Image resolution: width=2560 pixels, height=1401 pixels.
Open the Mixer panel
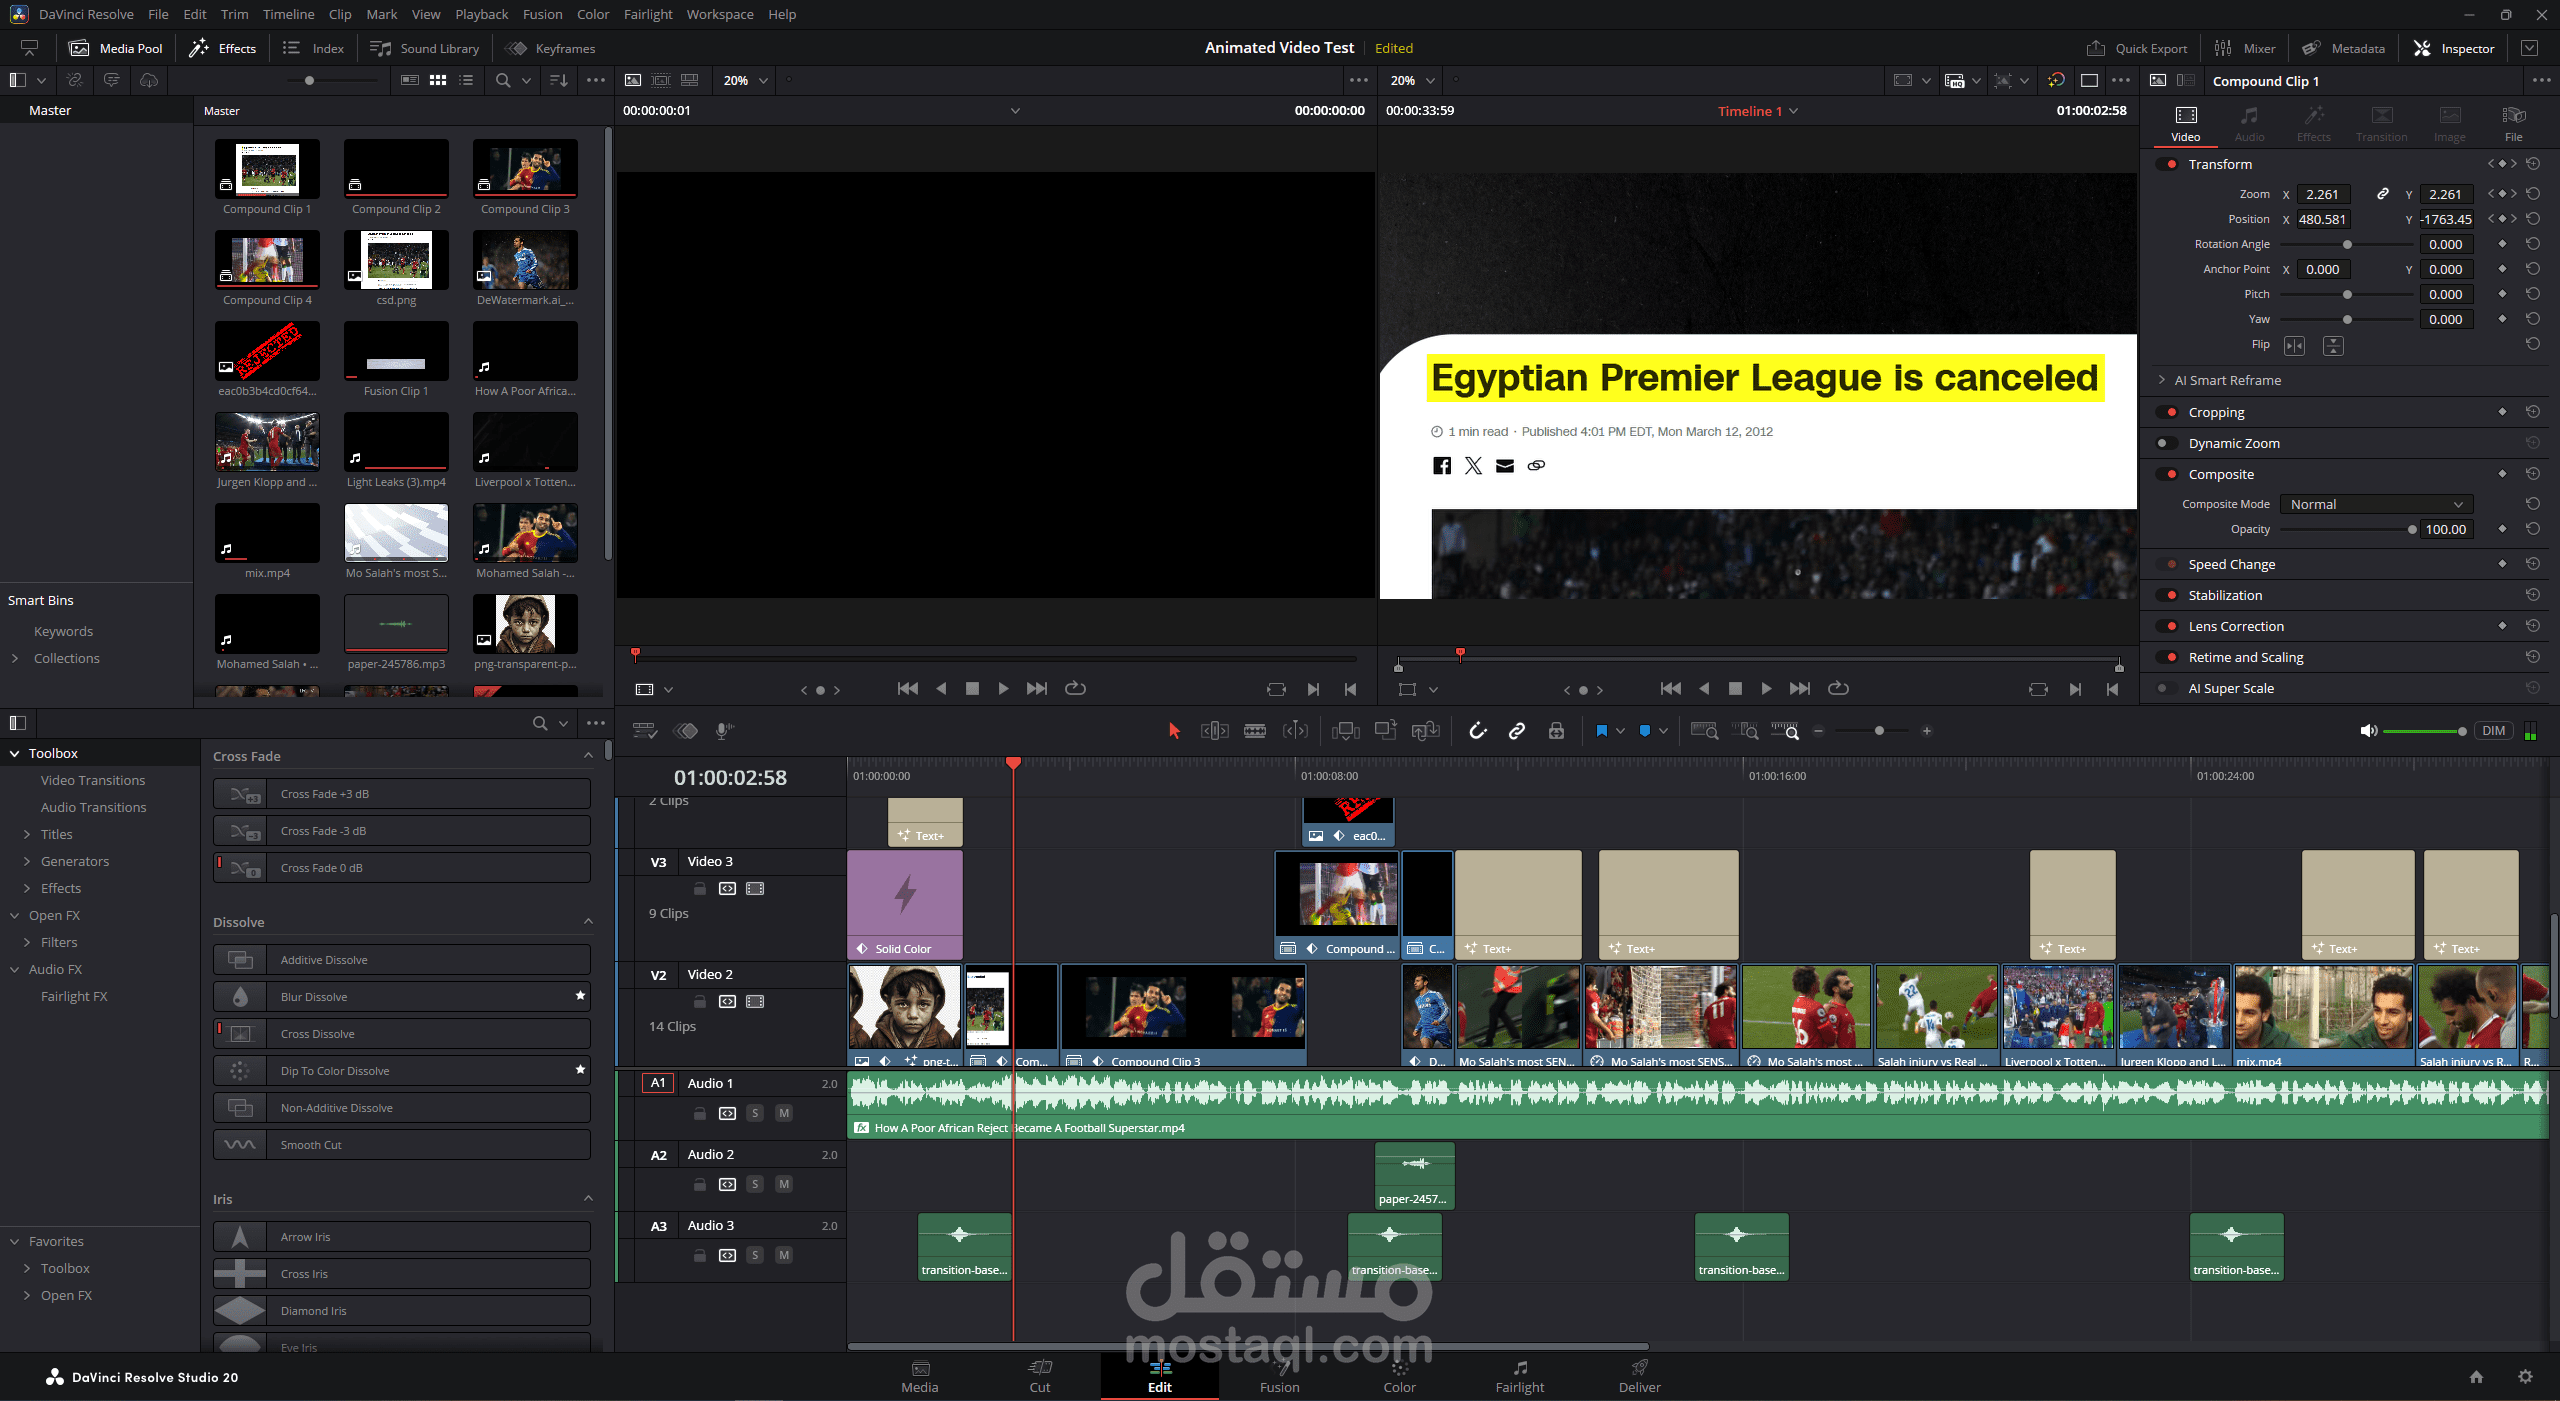tap(2245, 48)
